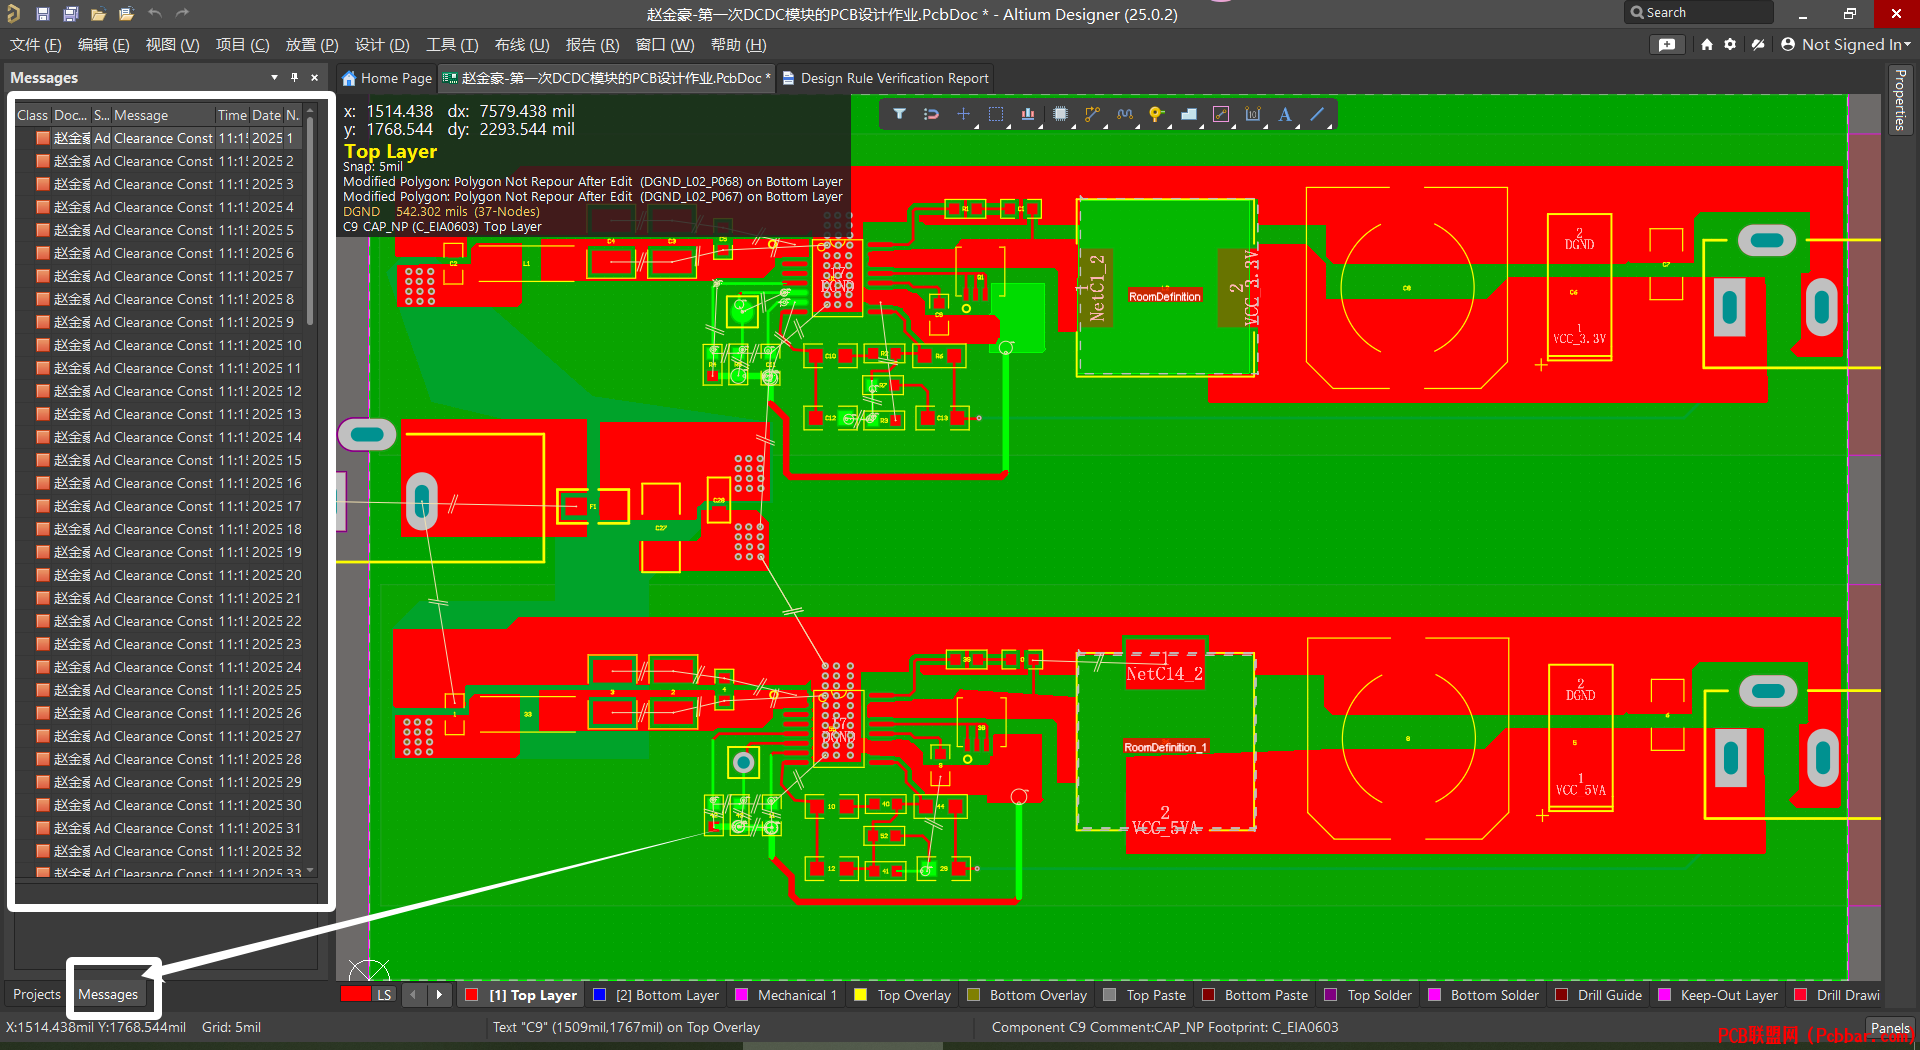Click the home icon in top bar
The image size is (1920, 1050).
pos(1707,45)
